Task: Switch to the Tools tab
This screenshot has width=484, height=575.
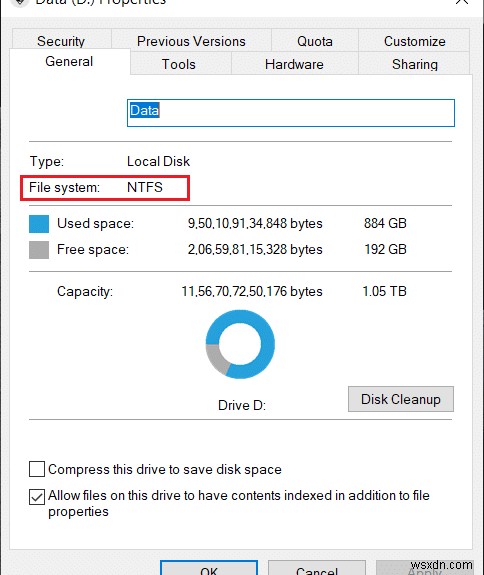Action: tap(179, 64)
